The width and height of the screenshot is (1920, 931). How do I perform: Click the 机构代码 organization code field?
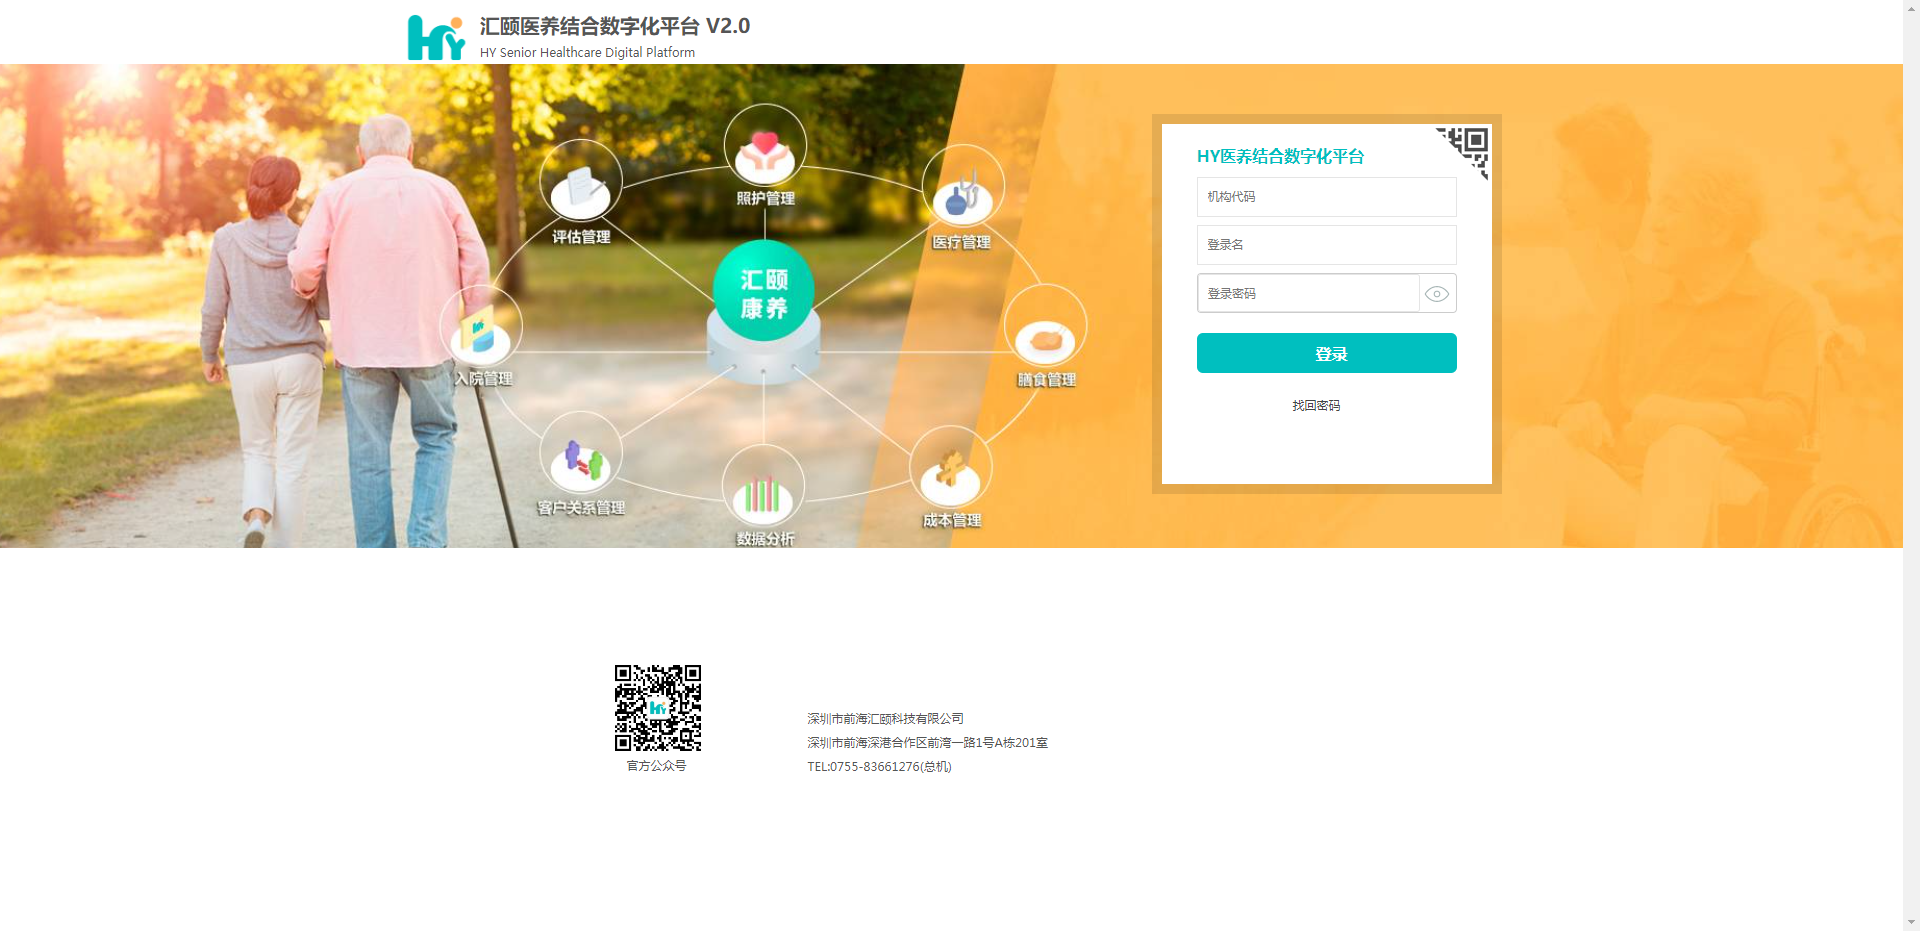click(1326, 197)
